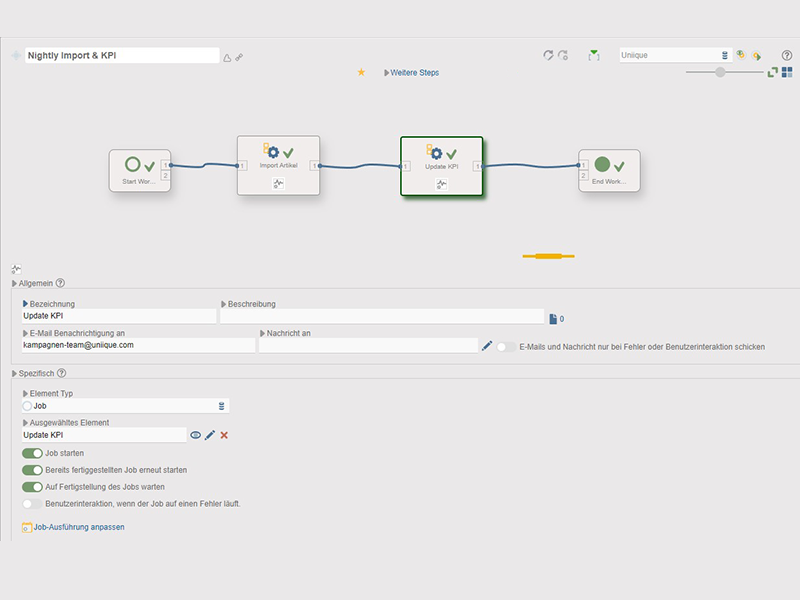Viewport: 800px width, 600px height.
Task: Click the bell icon next to workflow name
Action: click(227, 58)
